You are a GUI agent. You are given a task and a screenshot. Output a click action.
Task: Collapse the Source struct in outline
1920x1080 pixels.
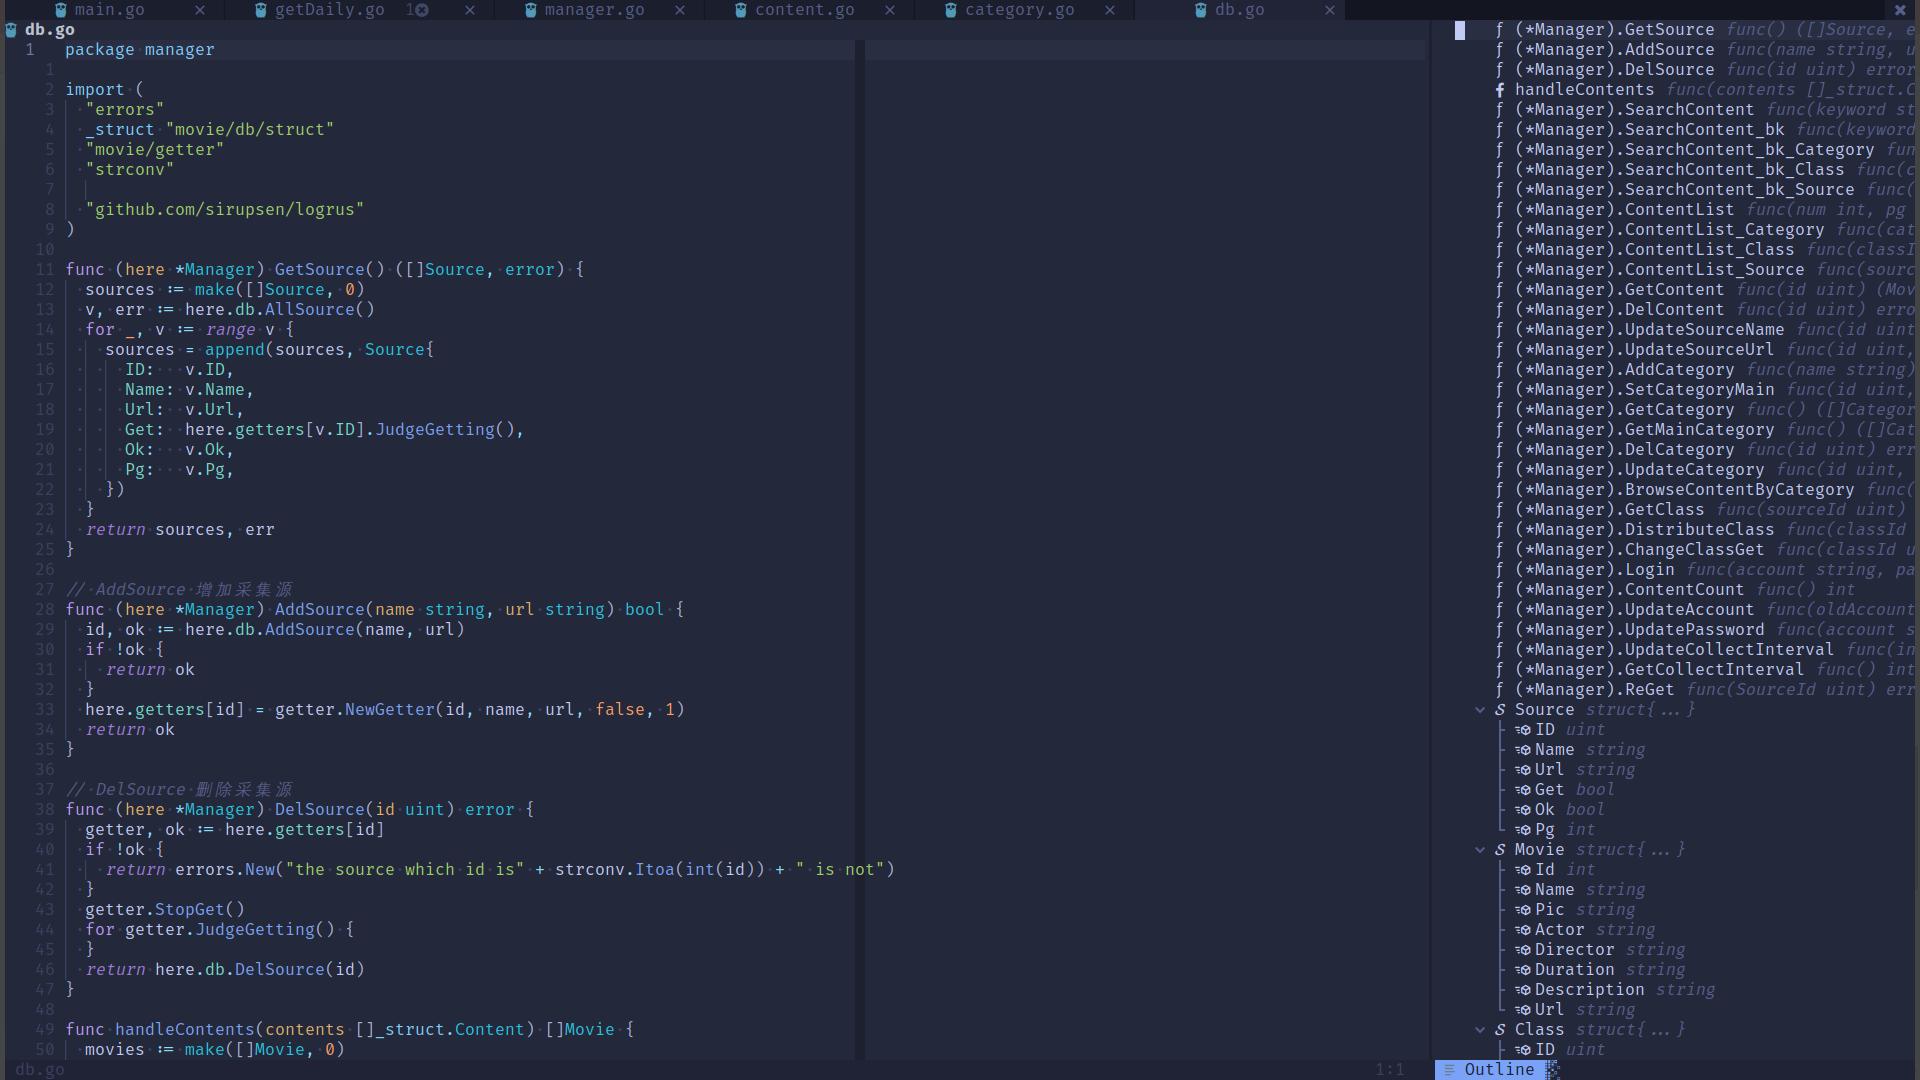(x=1480, y=710)
